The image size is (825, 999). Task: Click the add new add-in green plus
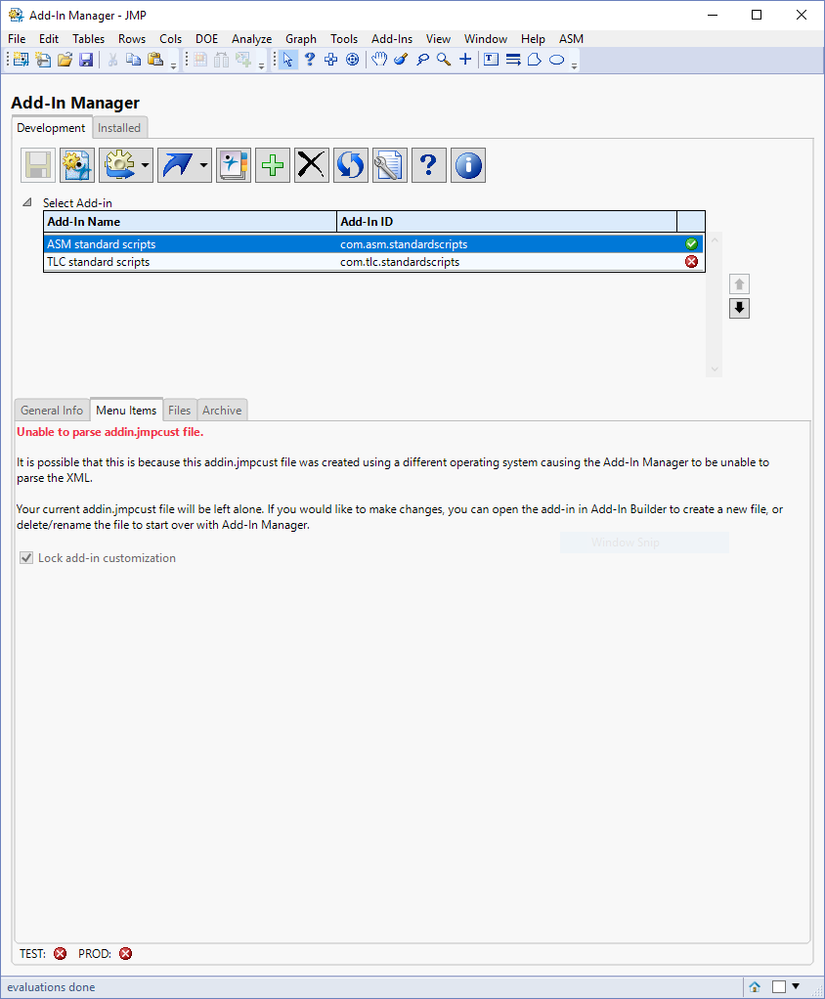click(x=273, y=166)
